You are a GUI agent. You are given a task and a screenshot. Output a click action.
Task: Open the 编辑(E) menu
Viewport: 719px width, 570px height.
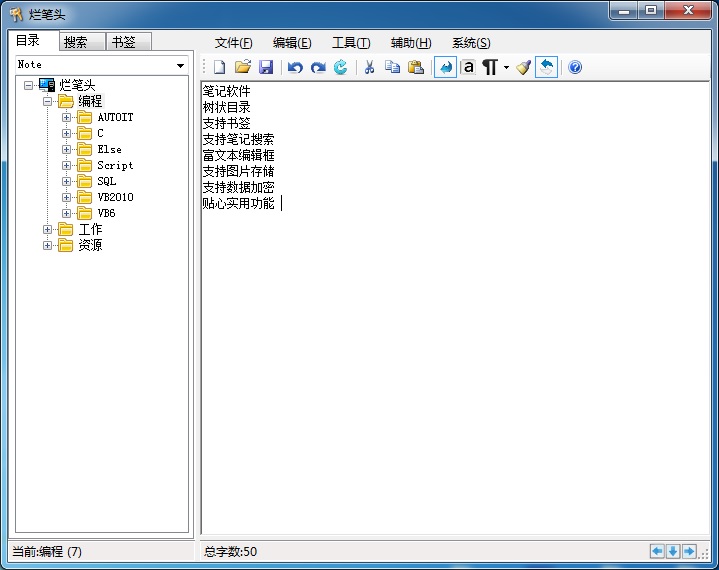[292, 43]
